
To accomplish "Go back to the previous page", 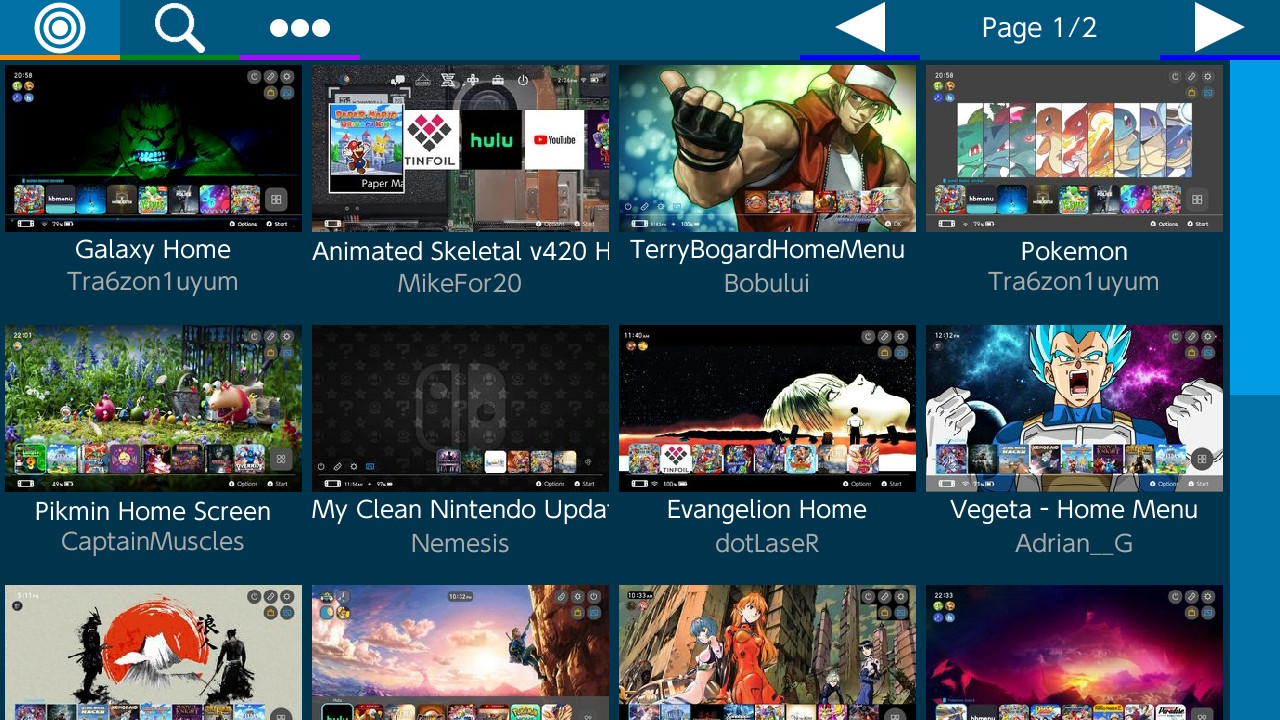I will (x=860, y=27).
